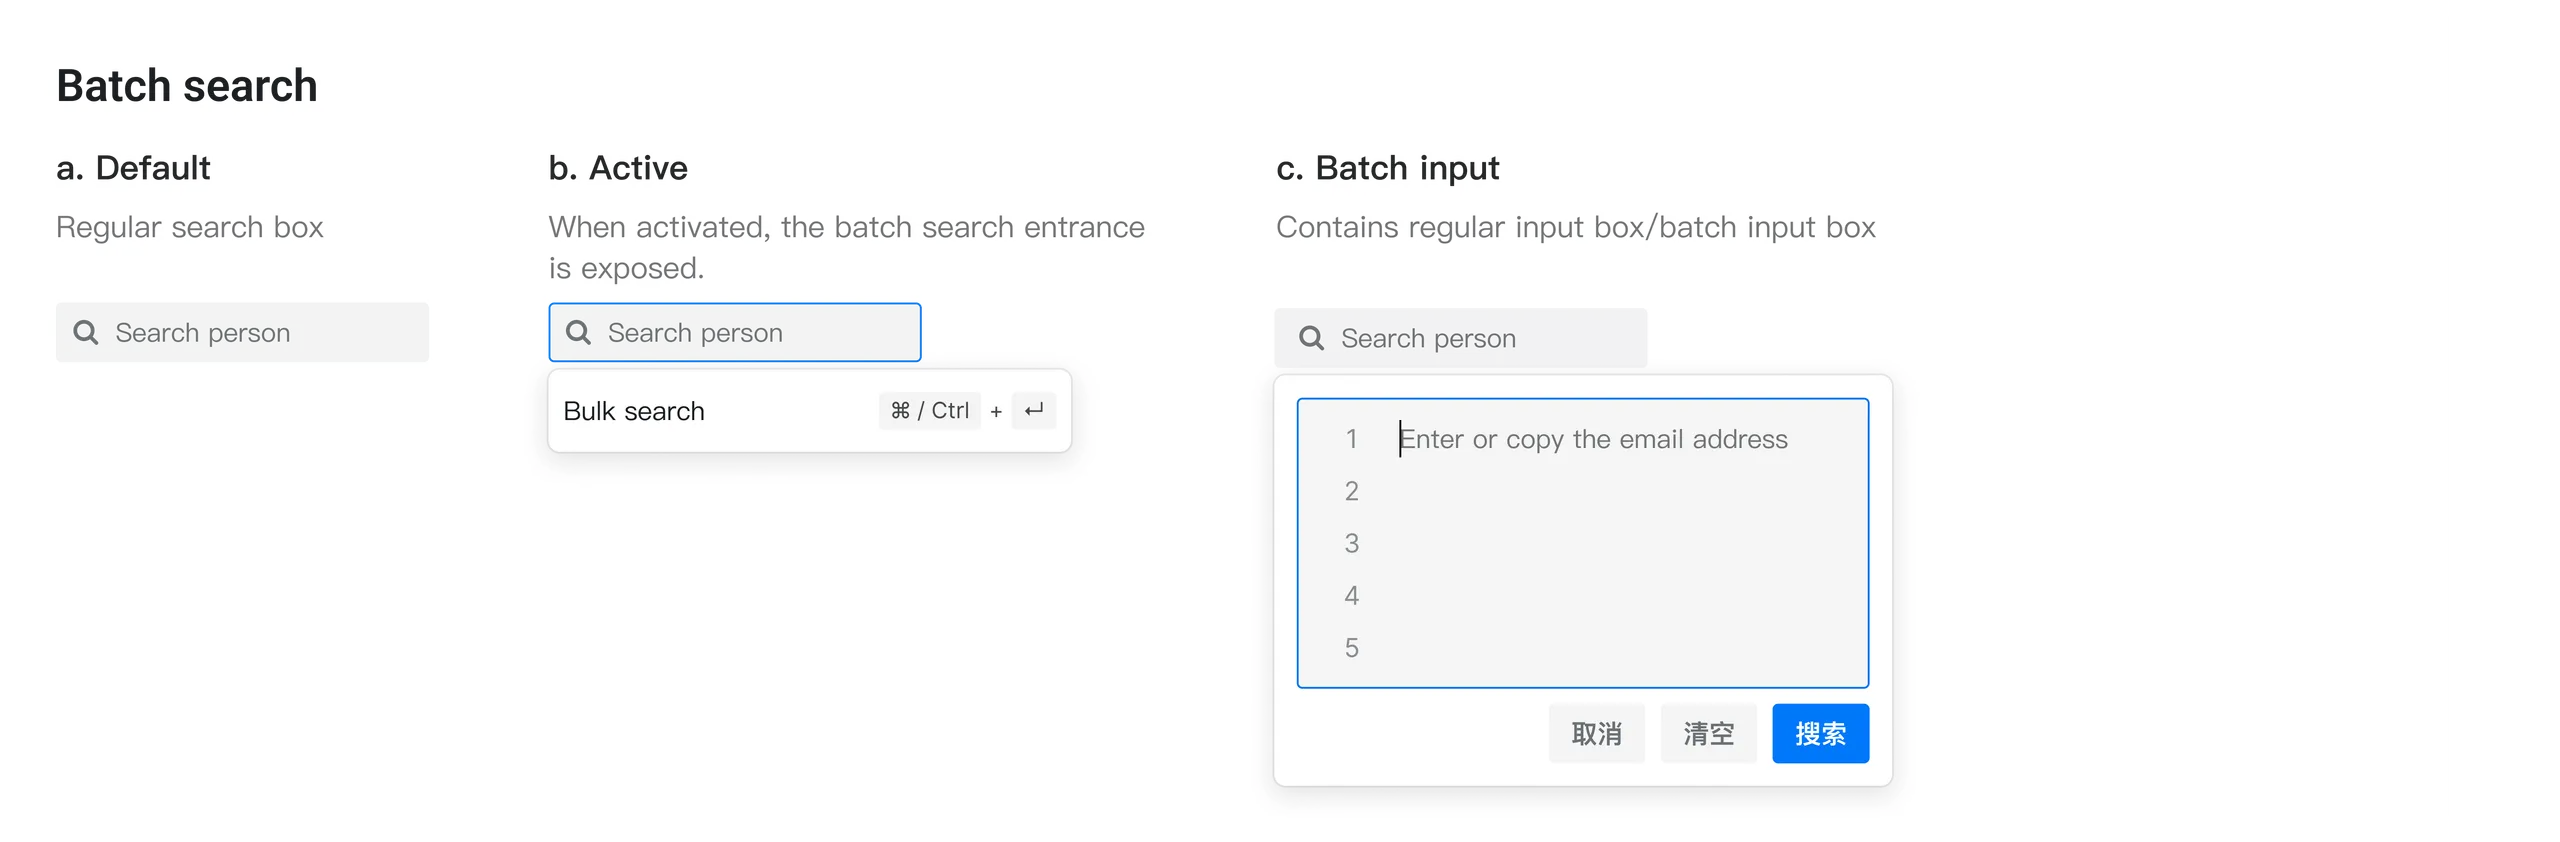Click the 取消 (Cancel) button
This screenshot has width=2560, height=842.
click(x=1597, y=734)
